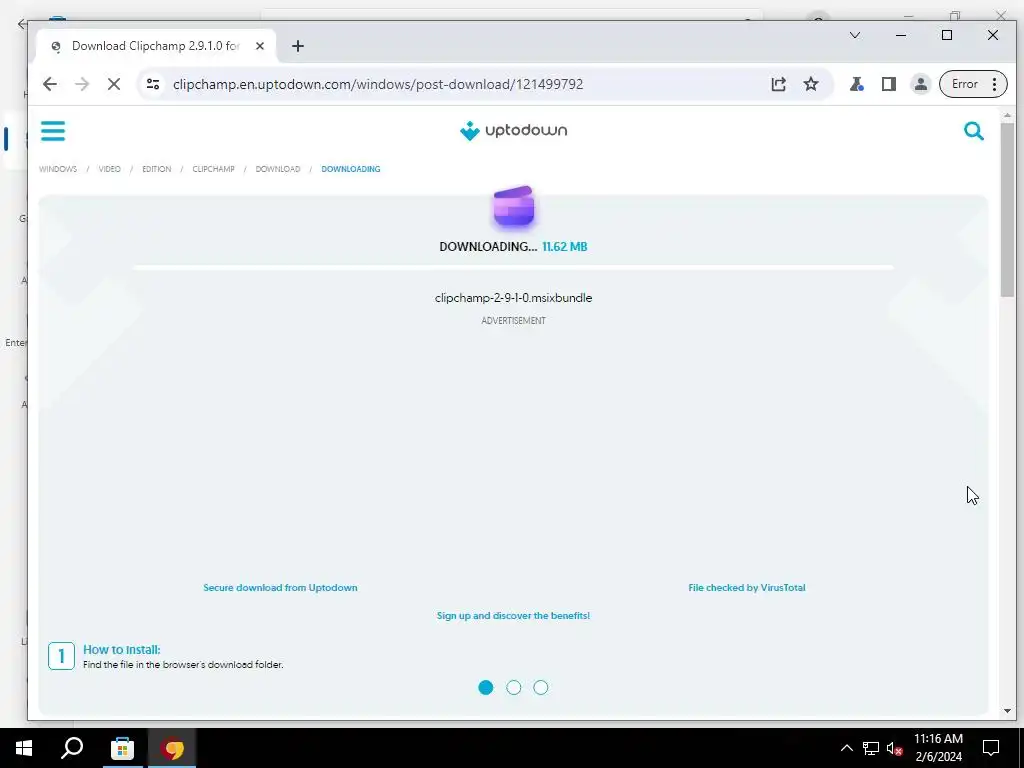This screenshot has height=768, width=1024.
Task: Maximize the Chrome window
Action: [947, 35]
